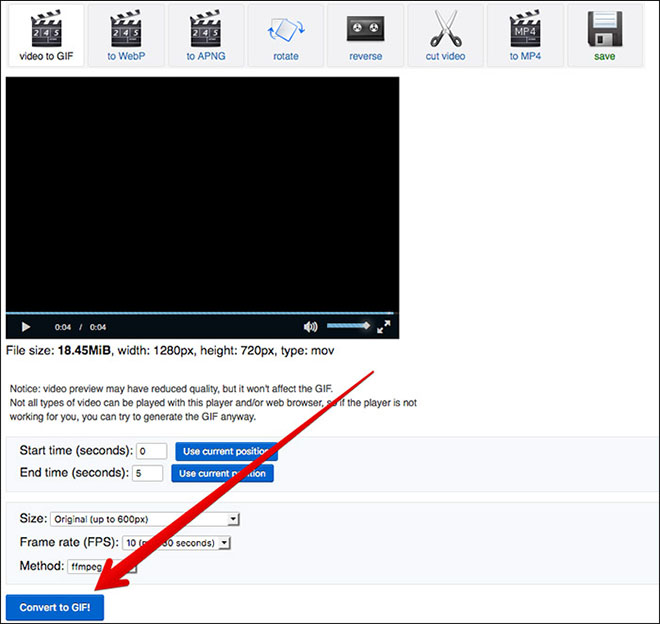The image size is (660, 624).
Task: Open the Method dropdown
Action: click(x=100, y=567)
